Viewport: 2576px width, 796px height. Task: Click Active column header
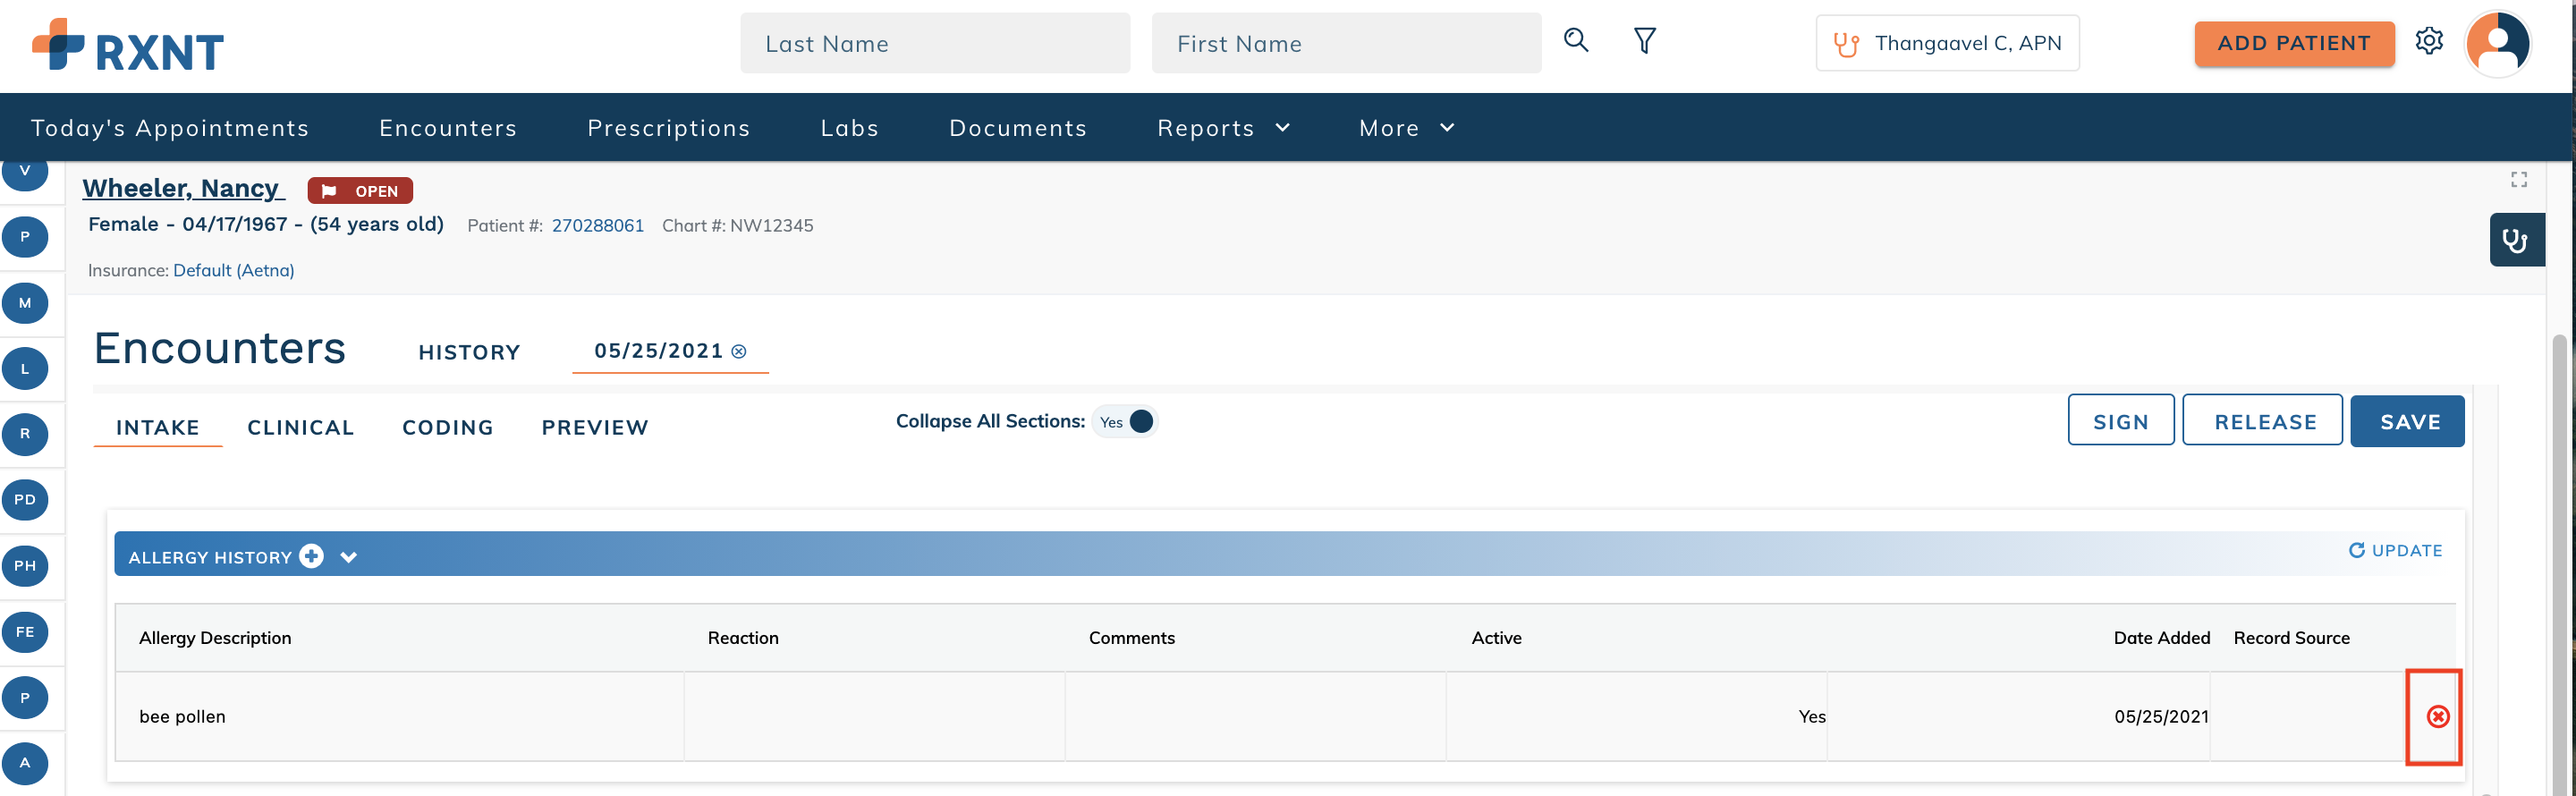[1496, 638]
